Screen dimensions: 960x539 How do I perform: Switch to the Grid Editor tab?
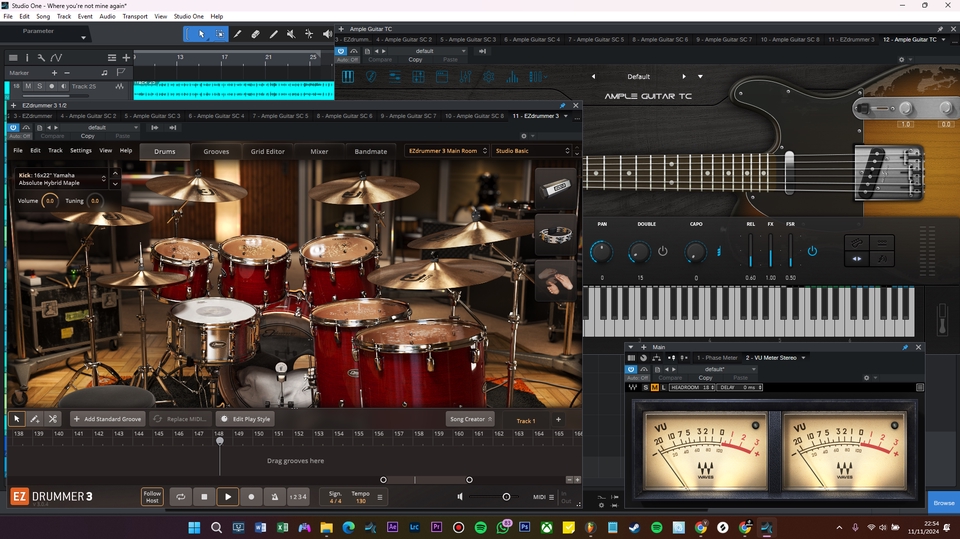coord(268,151)
